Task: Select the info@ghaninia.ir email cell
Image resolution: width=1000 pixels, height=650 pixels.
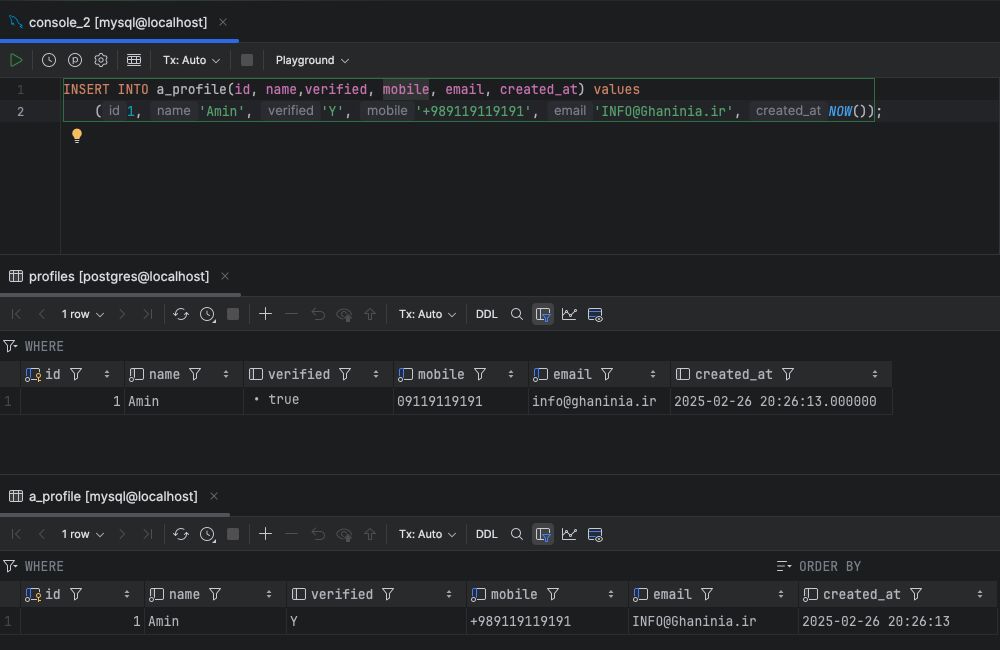Action: [599, 401]
